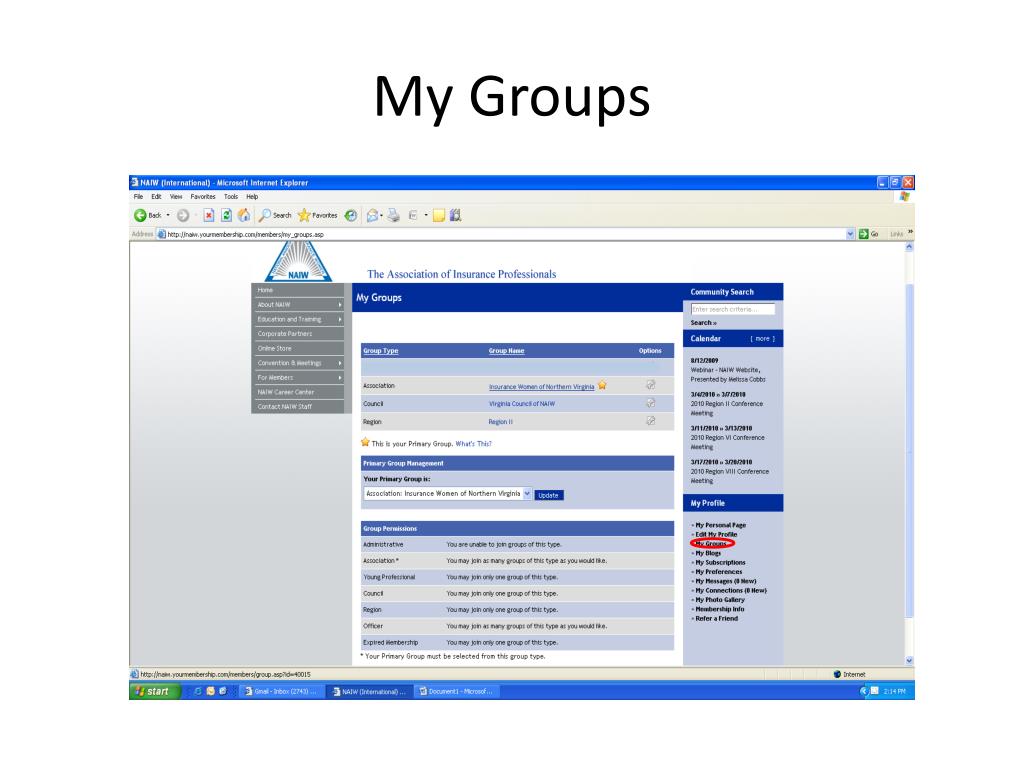Screen dimensions: 1024x768
Task: Click the system tray expand arrow
Action: coord(863,691)
